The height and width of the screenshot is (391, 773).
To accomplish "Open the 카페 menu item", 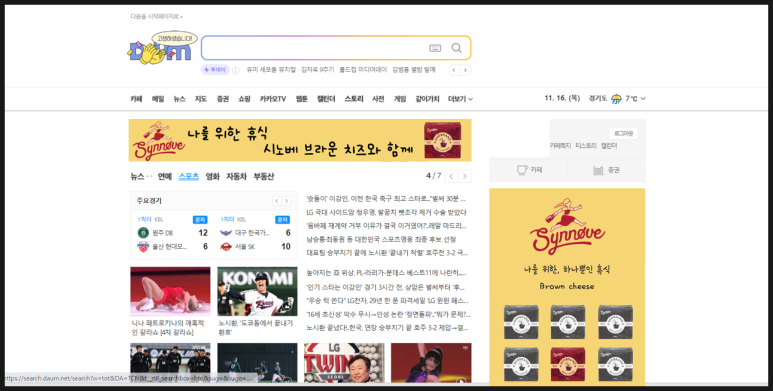I will point(136,99).
